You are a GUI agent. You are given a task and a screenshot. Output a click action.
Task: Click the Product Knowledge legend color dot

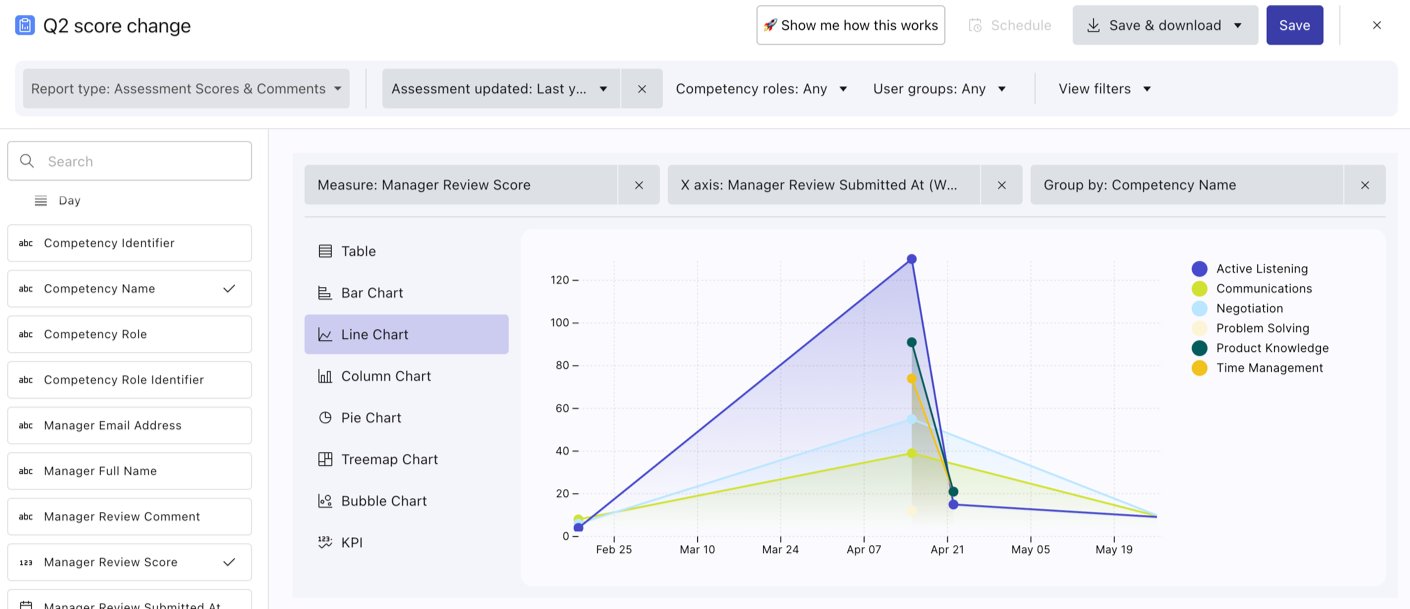1199,348
